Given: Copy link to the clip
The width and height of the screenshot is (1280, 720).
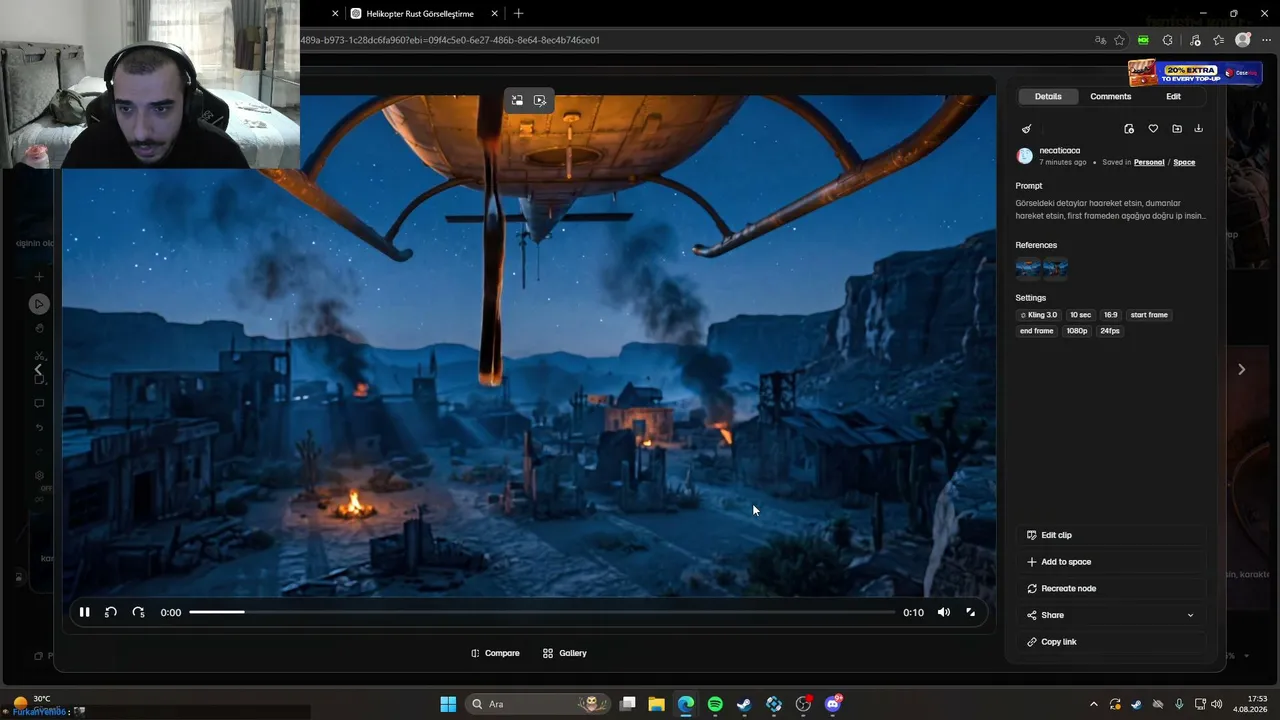Looking at the screenshot, I should point(1110,642).
